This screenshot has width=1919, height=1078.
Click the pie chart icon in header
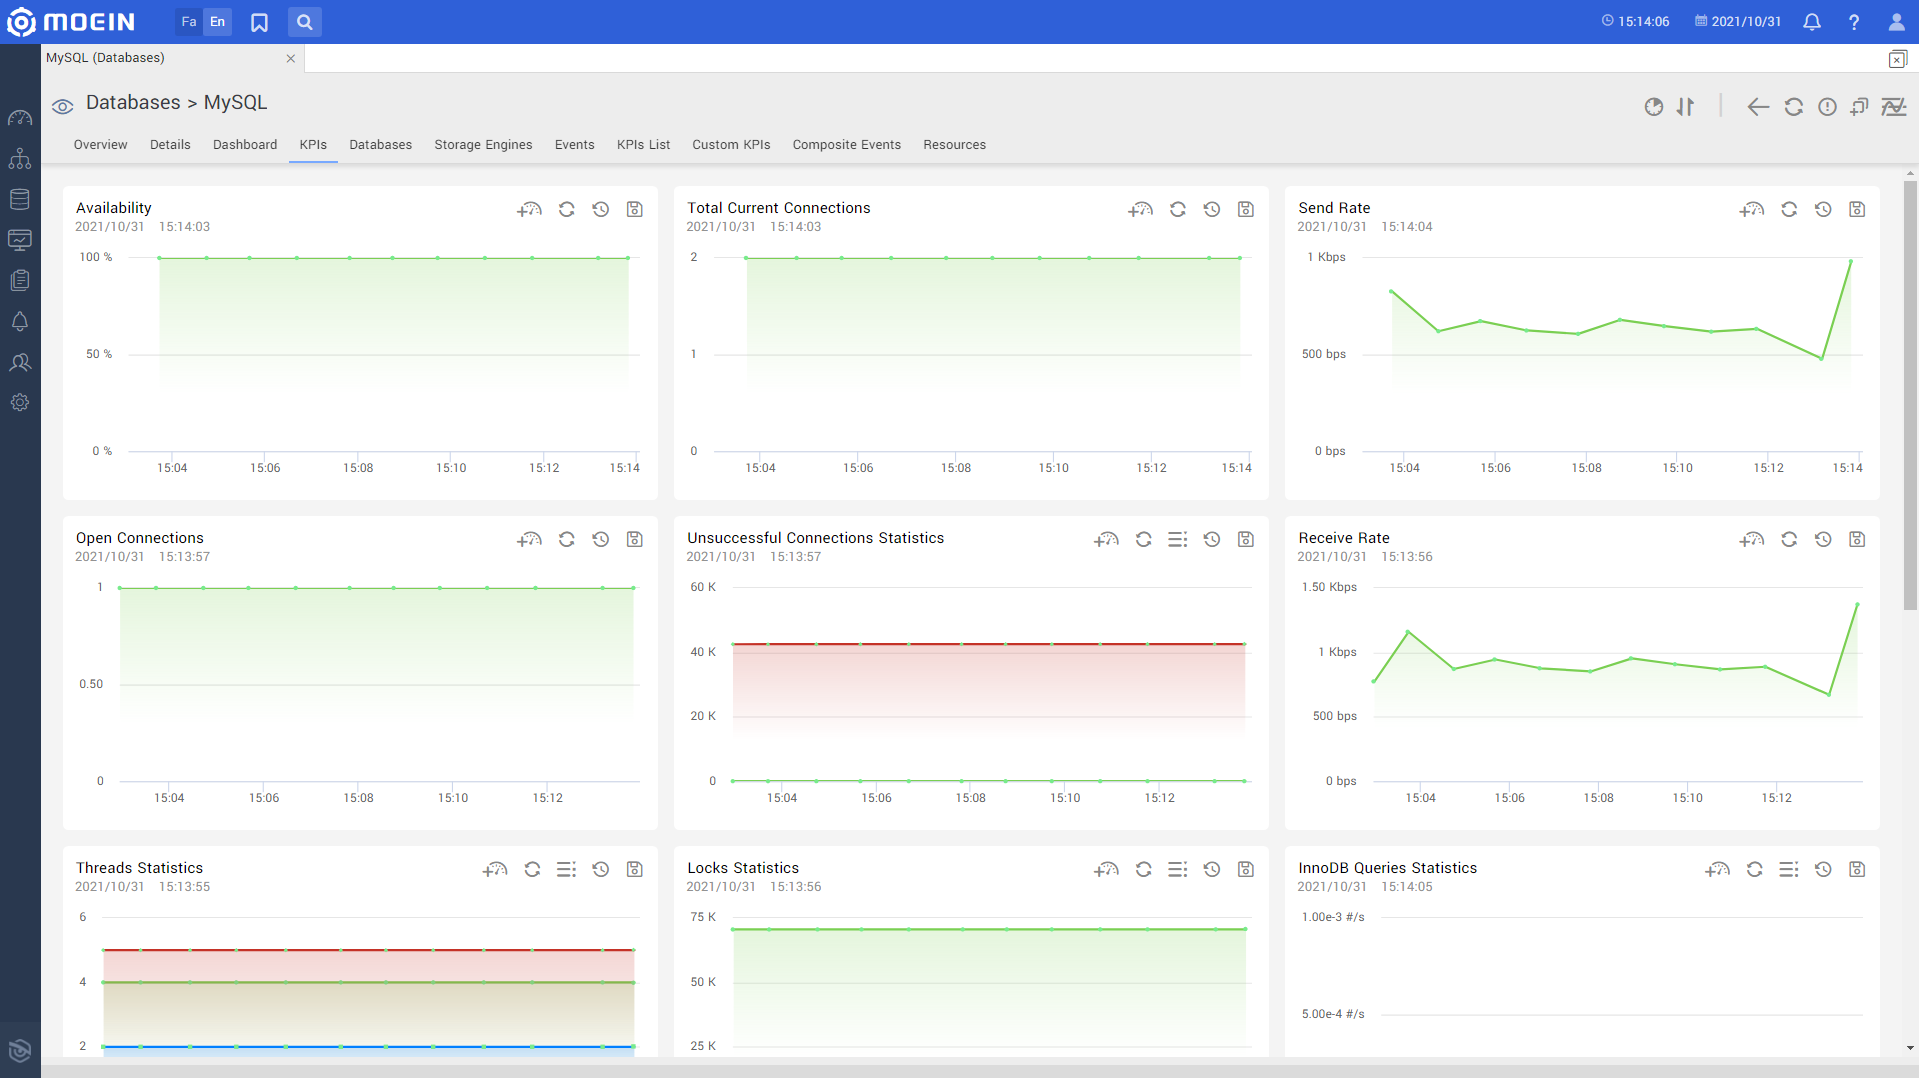click(x=1654, y=107)
